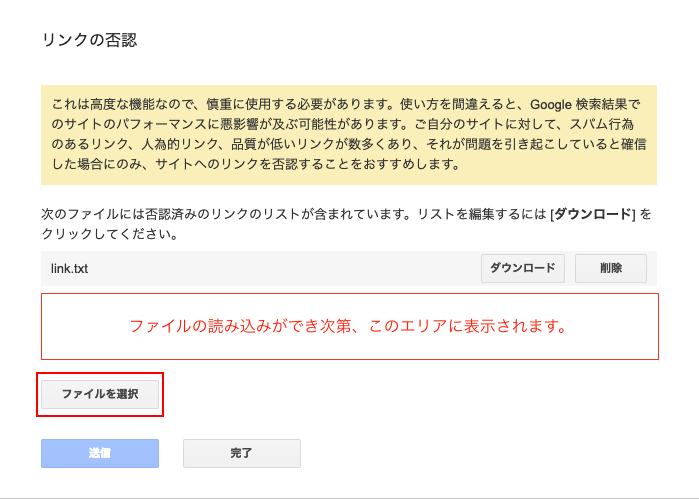Click the スパム行為 phrase in the warning
The image size is (699, 499).
pos(602,124)
